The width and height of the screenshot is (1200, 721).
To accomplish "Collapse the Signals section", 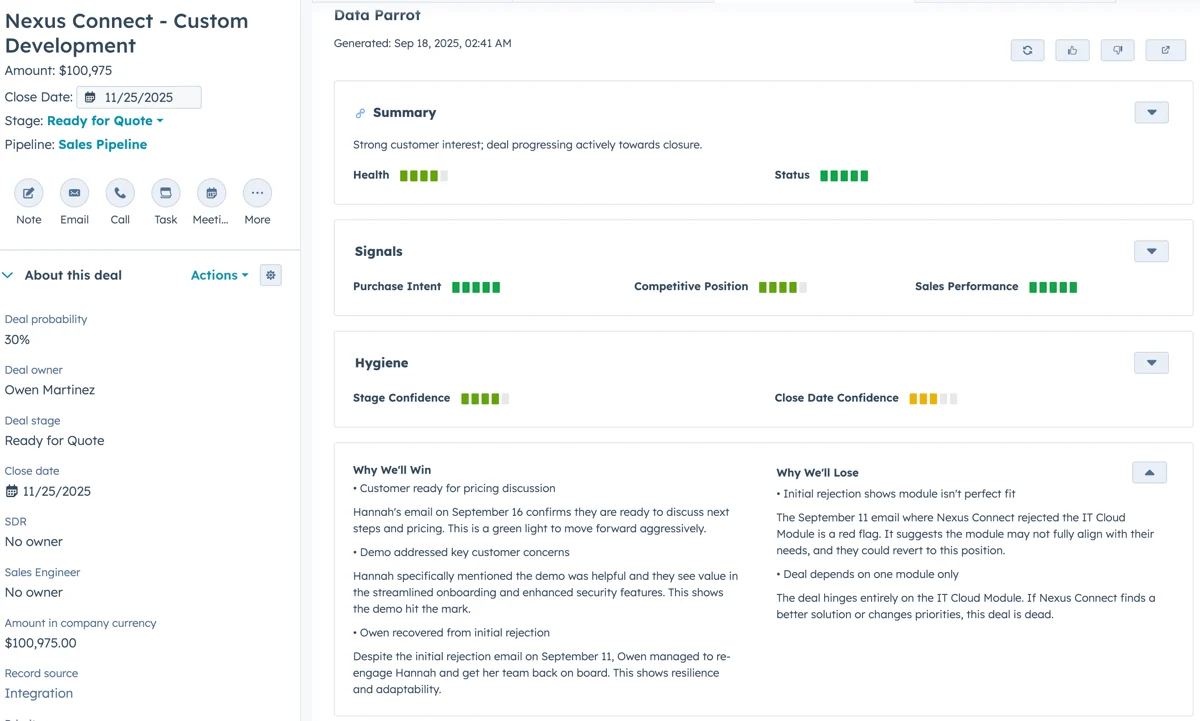I will (x=1150, y=251).
